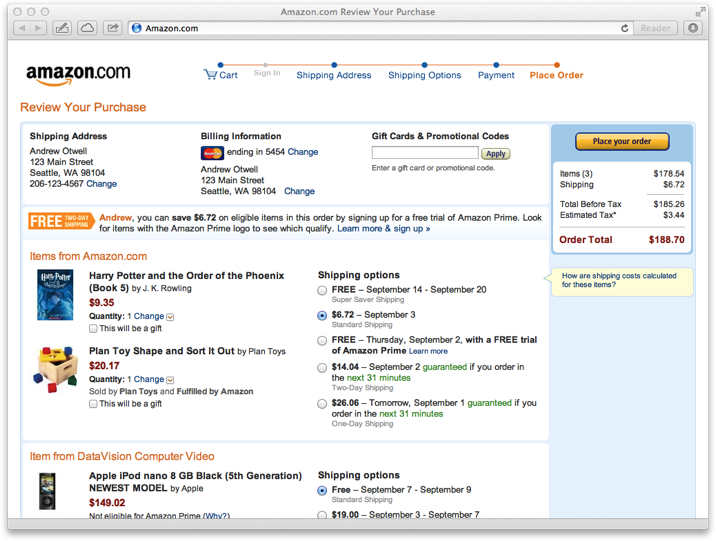Open Learn more about Amazon Prime trial
The width and height of the screenshot is (716, 541).
(x=428, y=351)
